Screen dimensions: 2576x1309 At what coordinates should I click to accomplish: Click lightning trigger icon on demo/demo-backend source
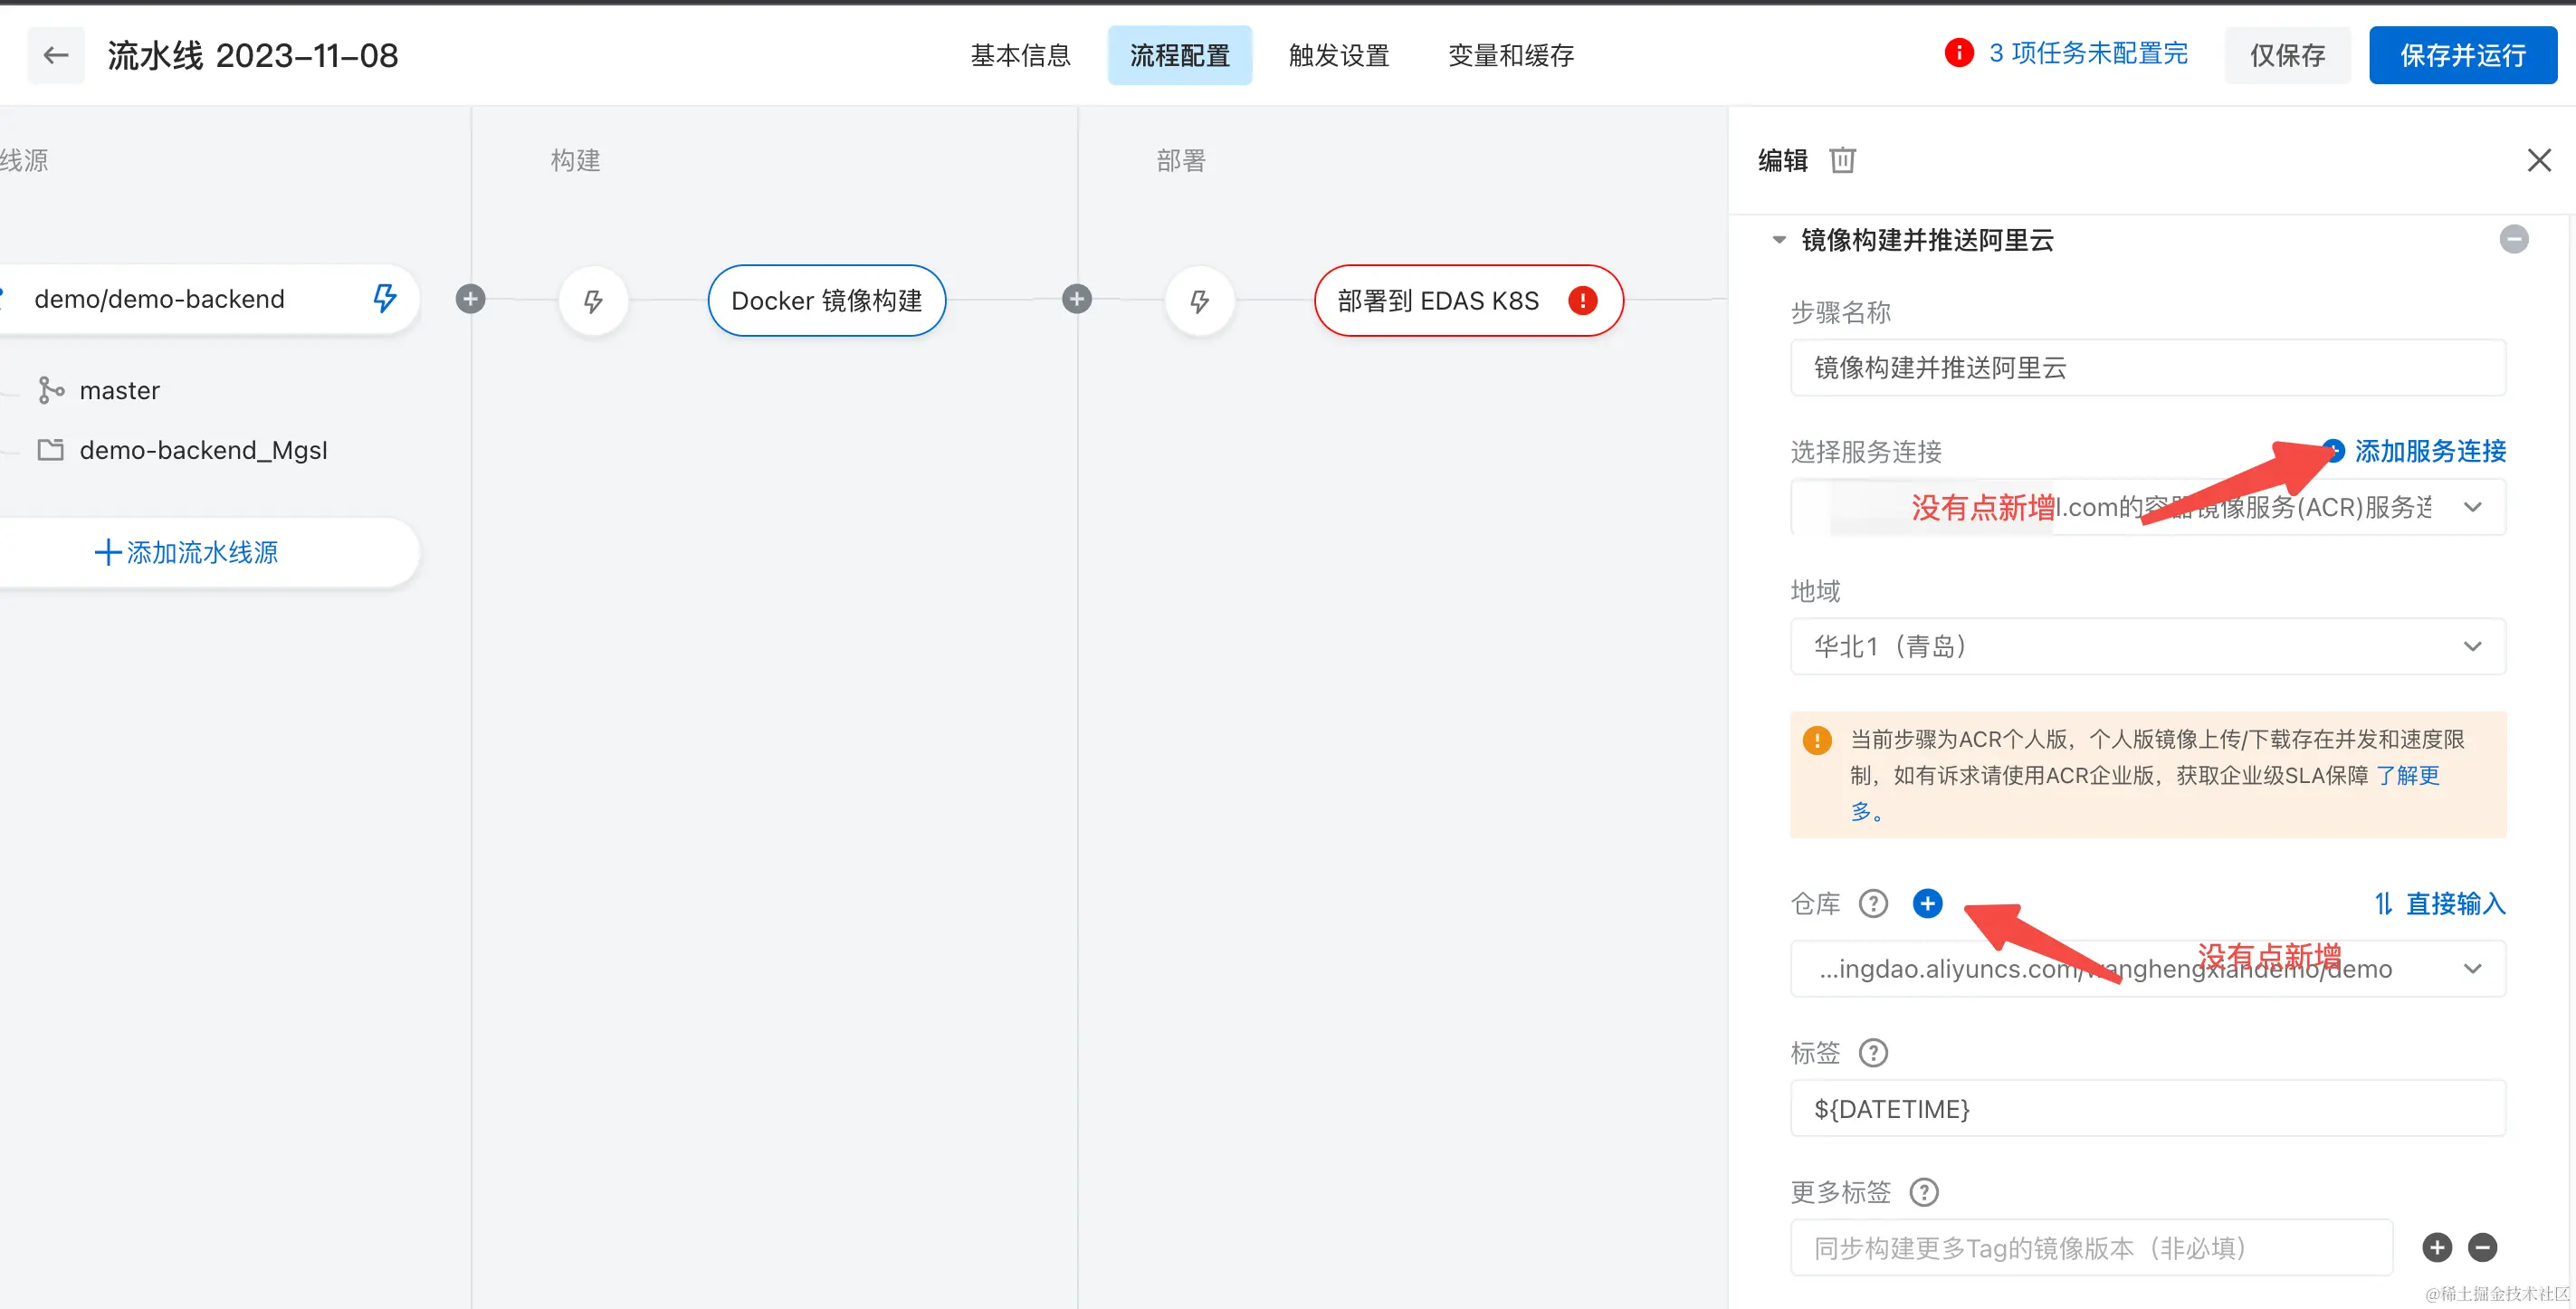click(385, 298)
